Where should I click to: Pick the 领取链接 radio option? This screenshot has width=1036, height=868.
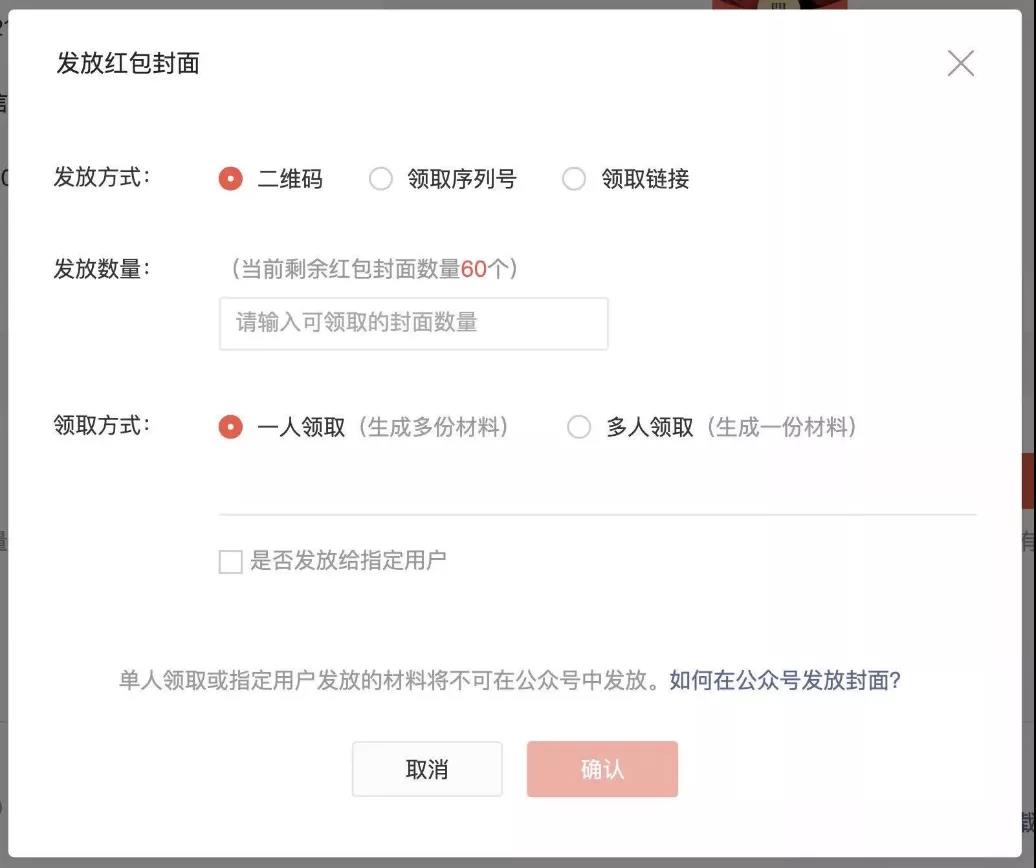pyautogui.click(x=574, y=179)
